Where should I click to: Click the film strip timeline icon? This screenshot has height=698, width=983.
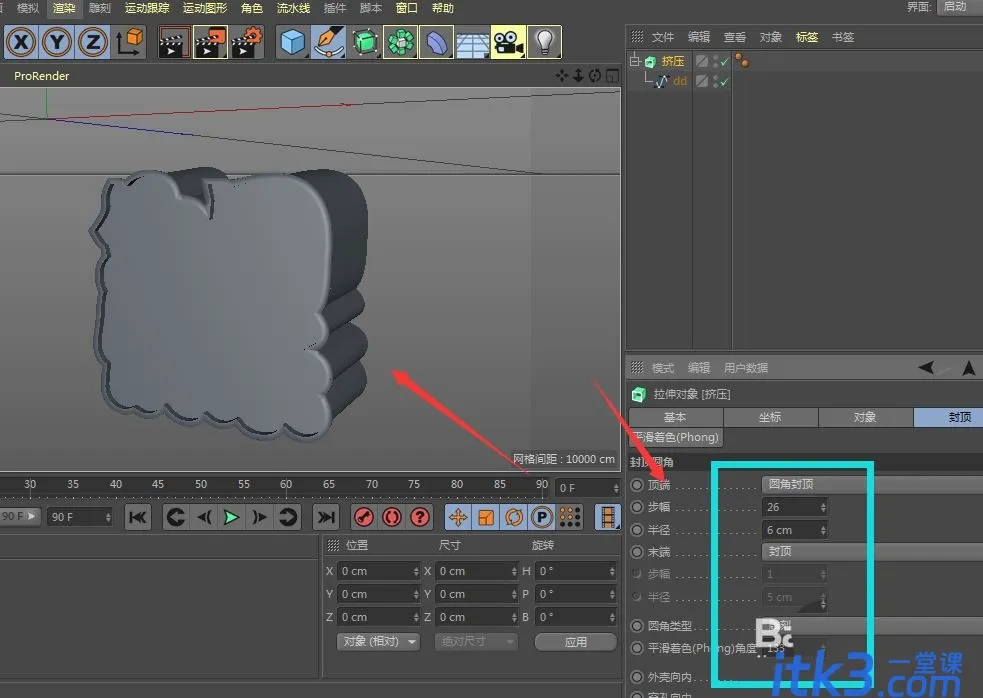pyautogui.click(x=607, y=517)
